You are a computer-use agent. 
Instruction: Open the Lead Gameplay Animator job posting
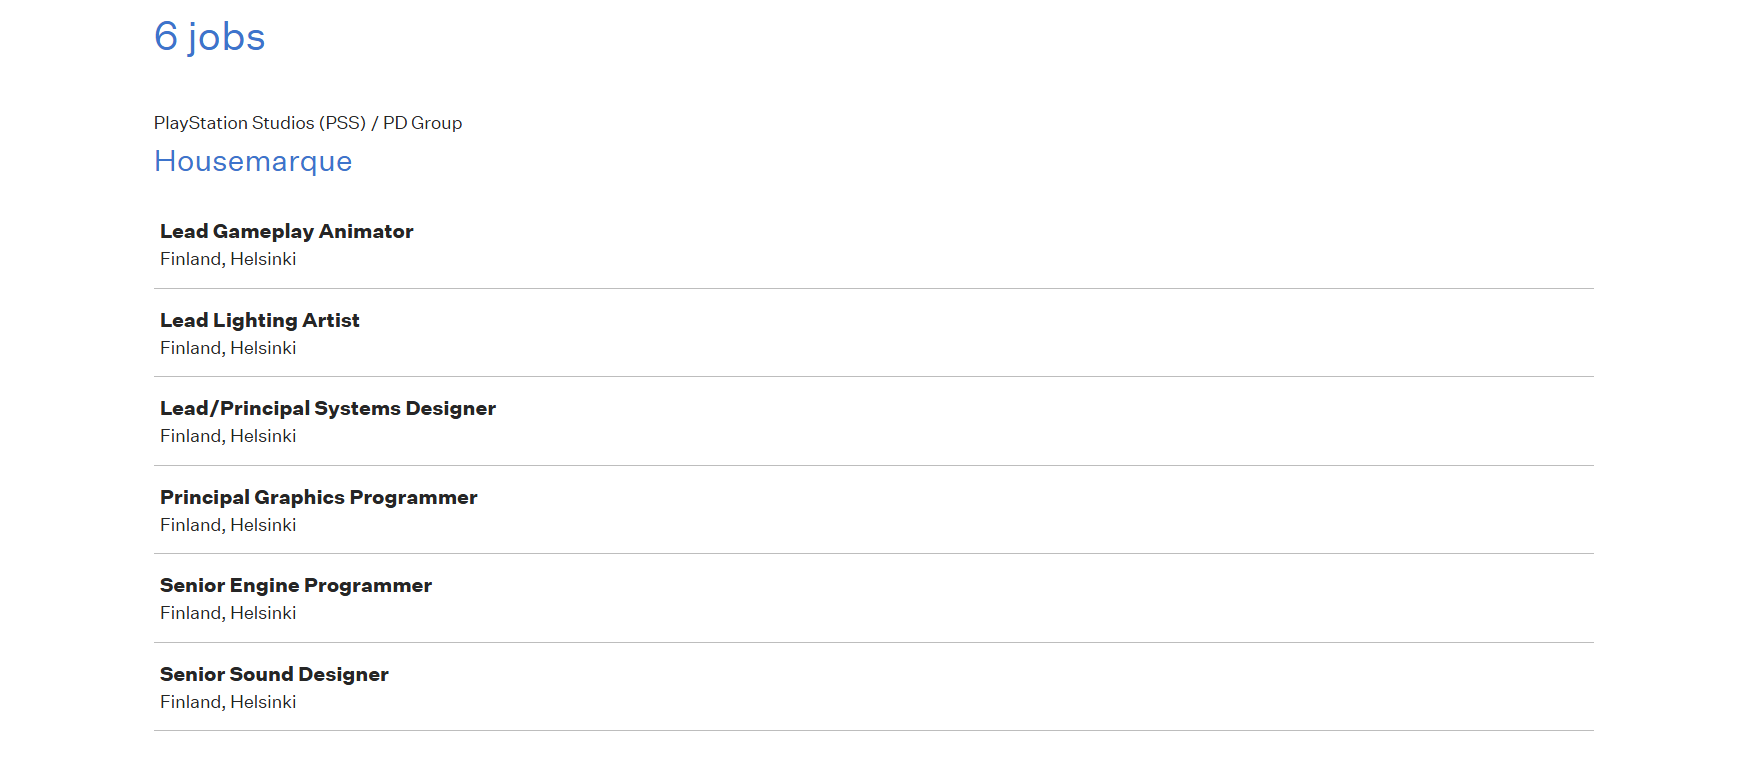(x=286, y=232)
